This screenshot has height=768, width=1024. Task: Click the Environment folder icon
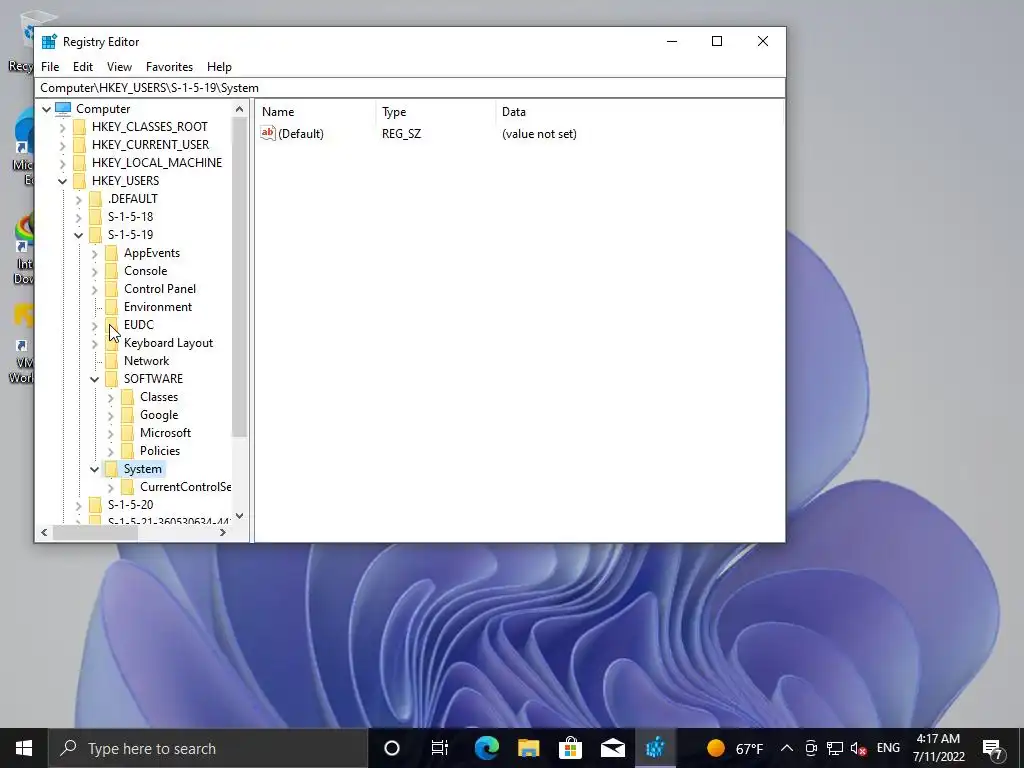(112, 306)
